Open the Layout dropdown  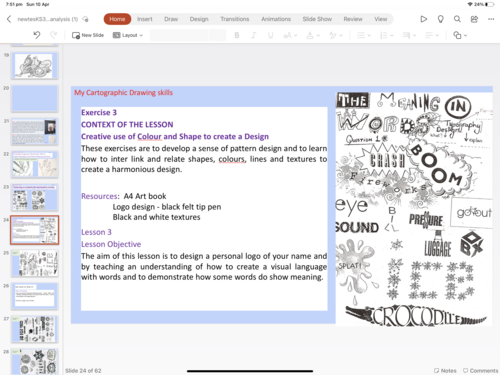pyautogui.click(x=128, y=35)
